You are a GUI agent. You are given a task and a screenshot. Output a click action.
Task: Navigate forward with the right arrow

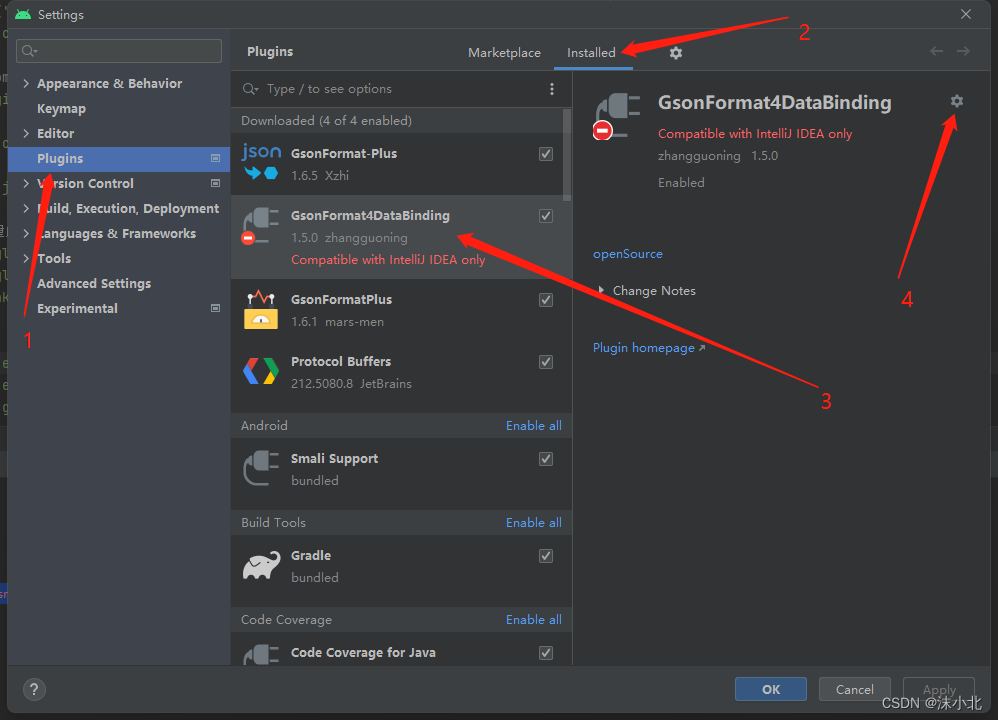pyautogui.click(x=963, y=51)
